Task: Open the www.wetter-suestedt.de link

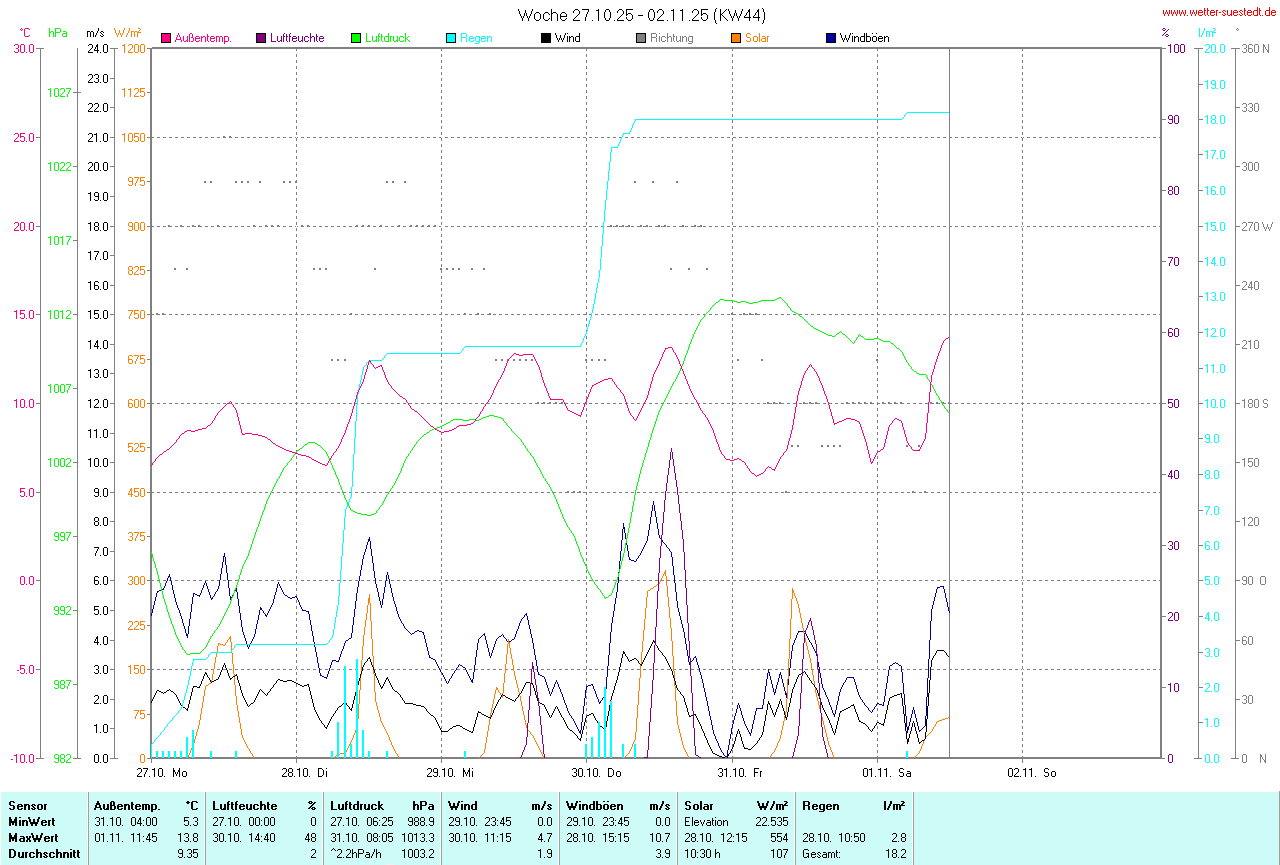Action: pos(1218,12)
